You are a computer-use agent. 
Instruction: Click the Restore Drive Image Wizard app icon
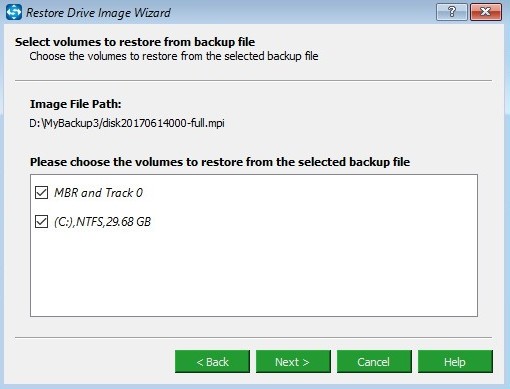pyautogui.click(x=14, y=12)
